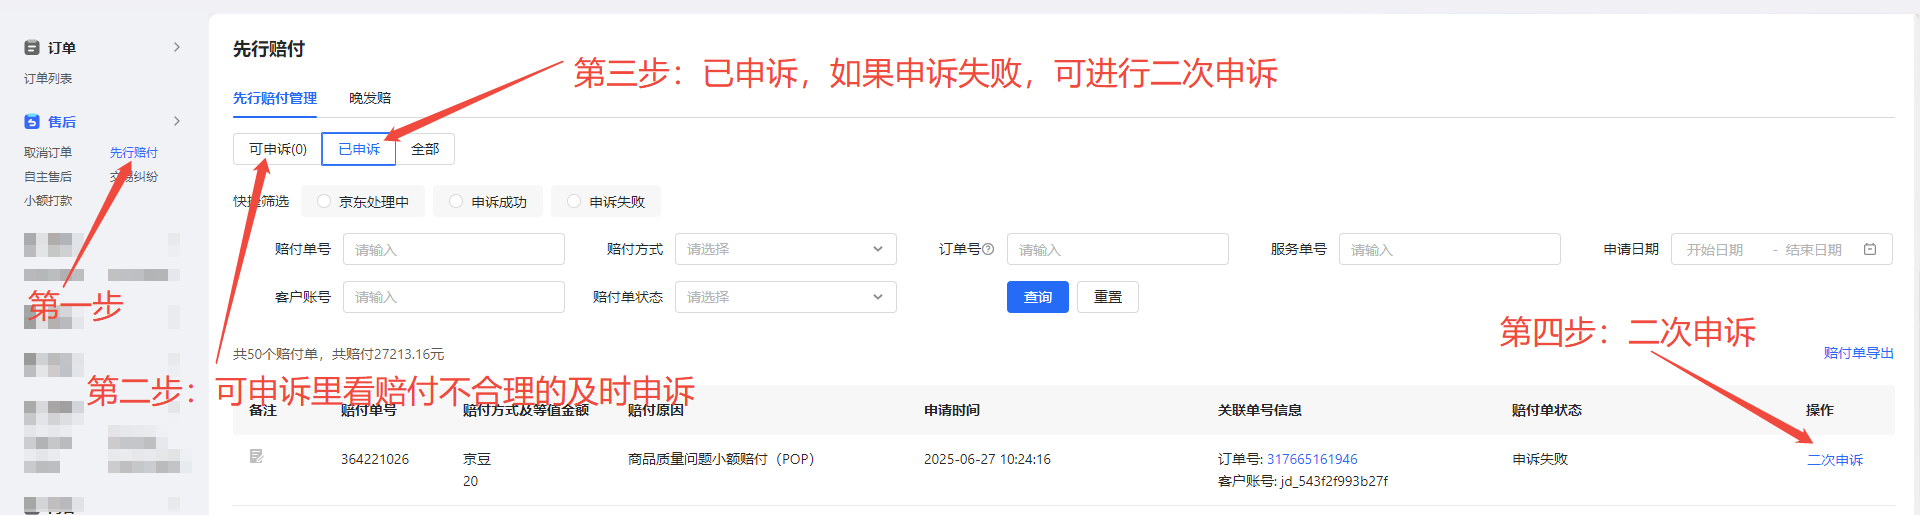This screenshot has width=1920, height=515.
Task: Select the 全部 tab
Action: pos(425,149)
